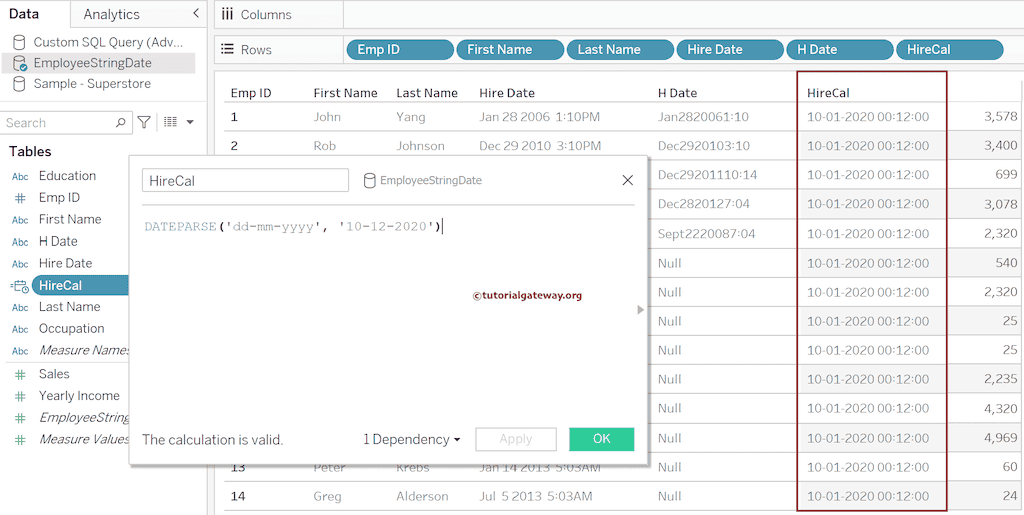Select the EmployeeStringDate data source icon
The image size is (1024, 515).
[x=20, y=63]
